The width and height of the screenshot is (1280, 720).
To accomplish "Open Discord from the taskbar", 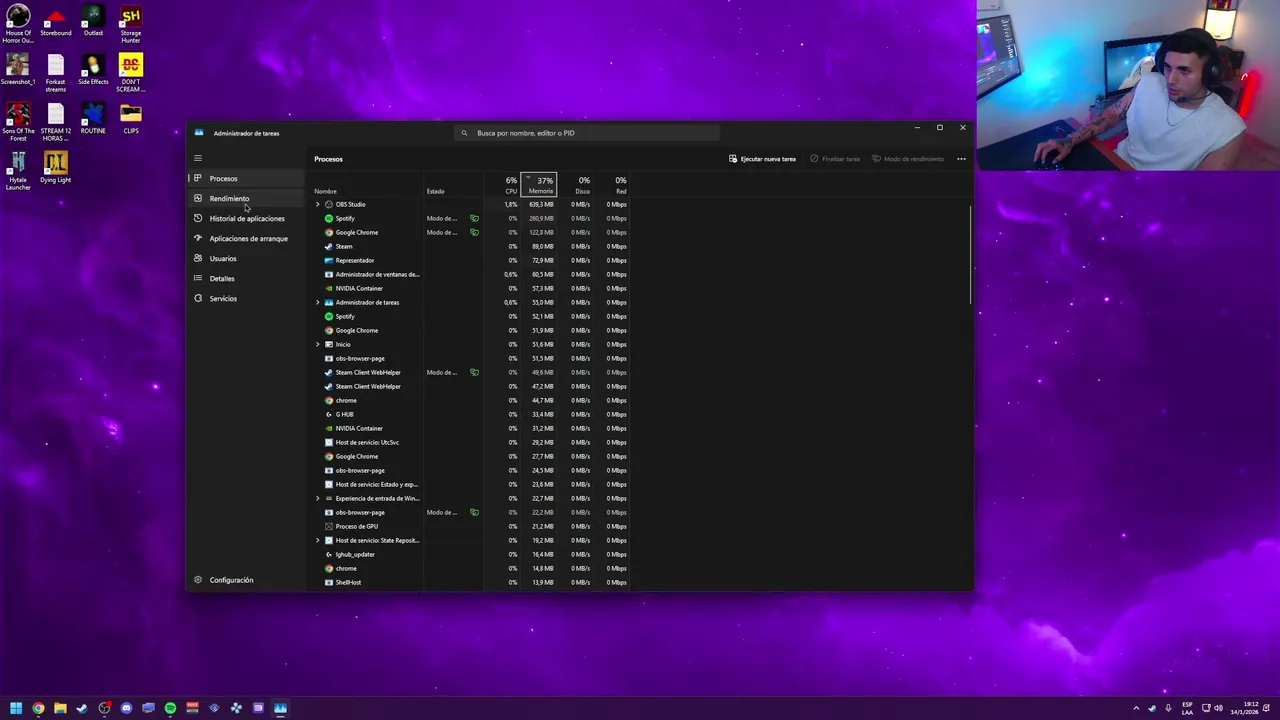I will point(126,708).
